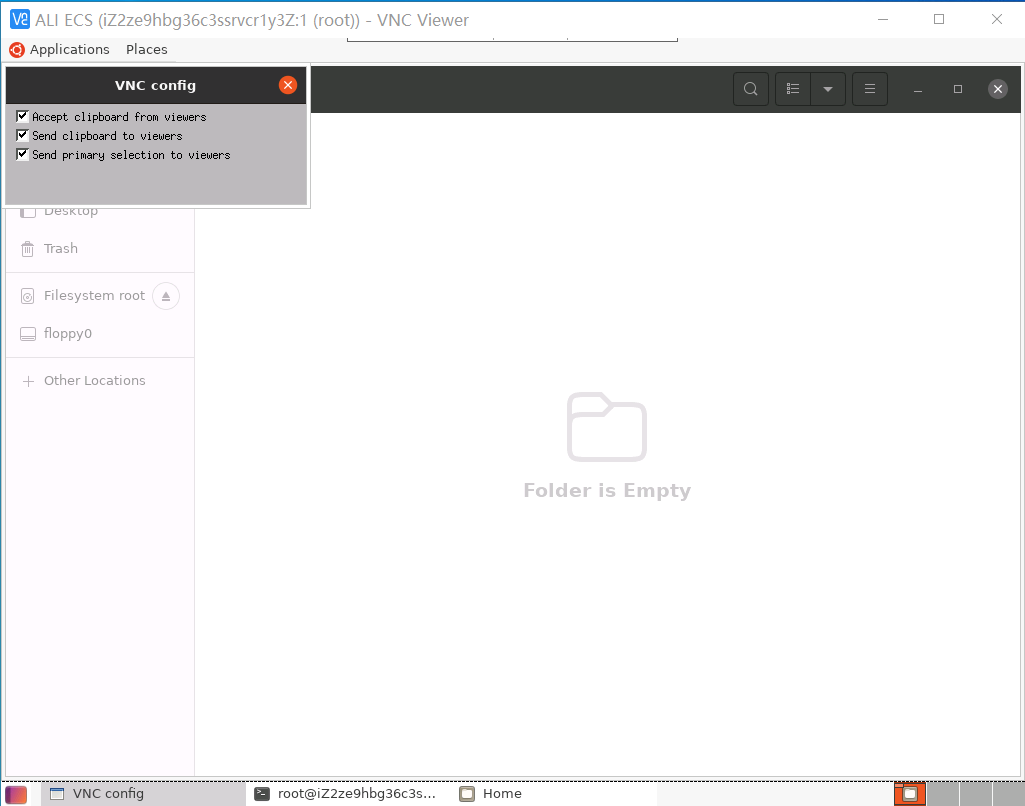The height and width of the screenshot is (806, 1025).
Task: Switch to VNC config taskbar button
Action: (143, 794)
